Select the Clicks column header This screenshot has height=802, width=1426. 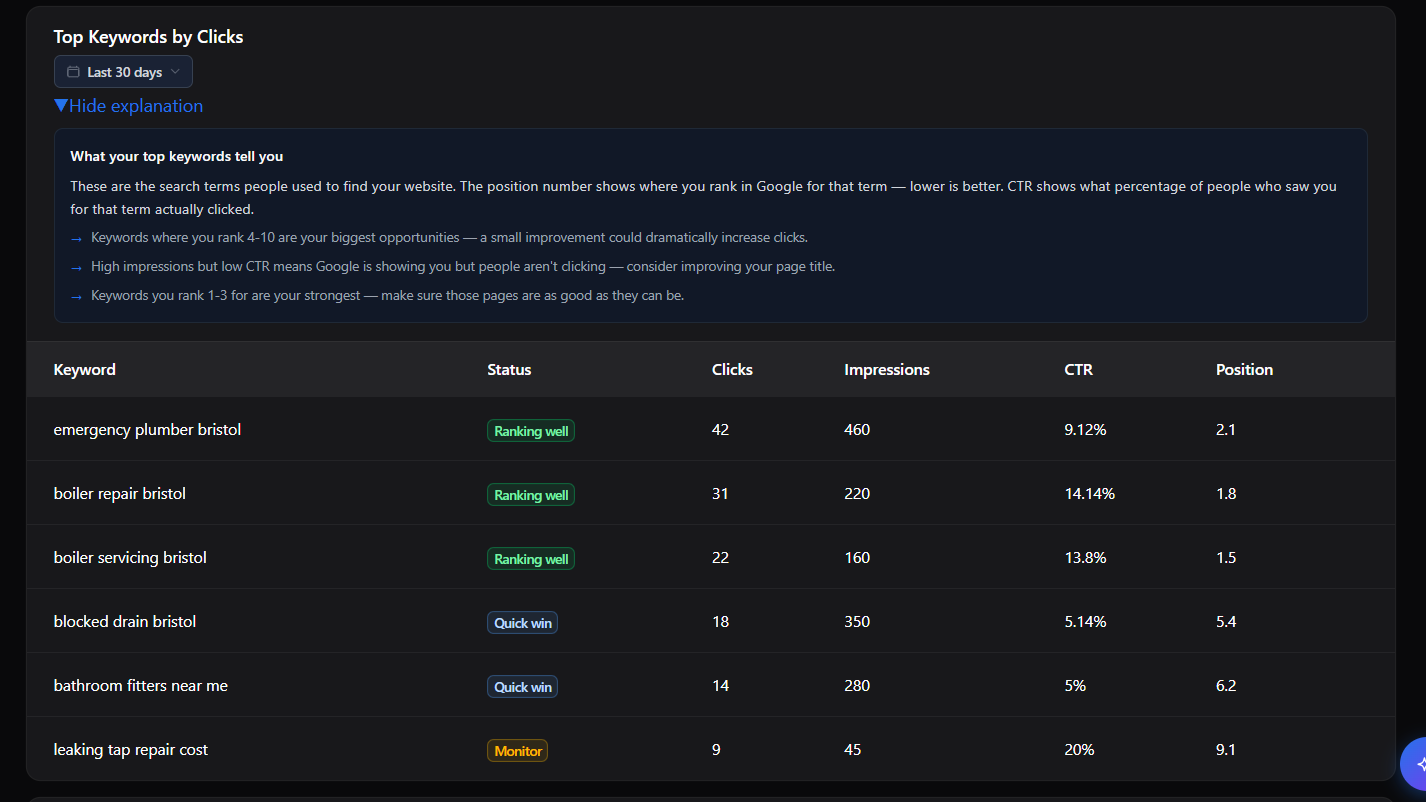click(732, 370)
